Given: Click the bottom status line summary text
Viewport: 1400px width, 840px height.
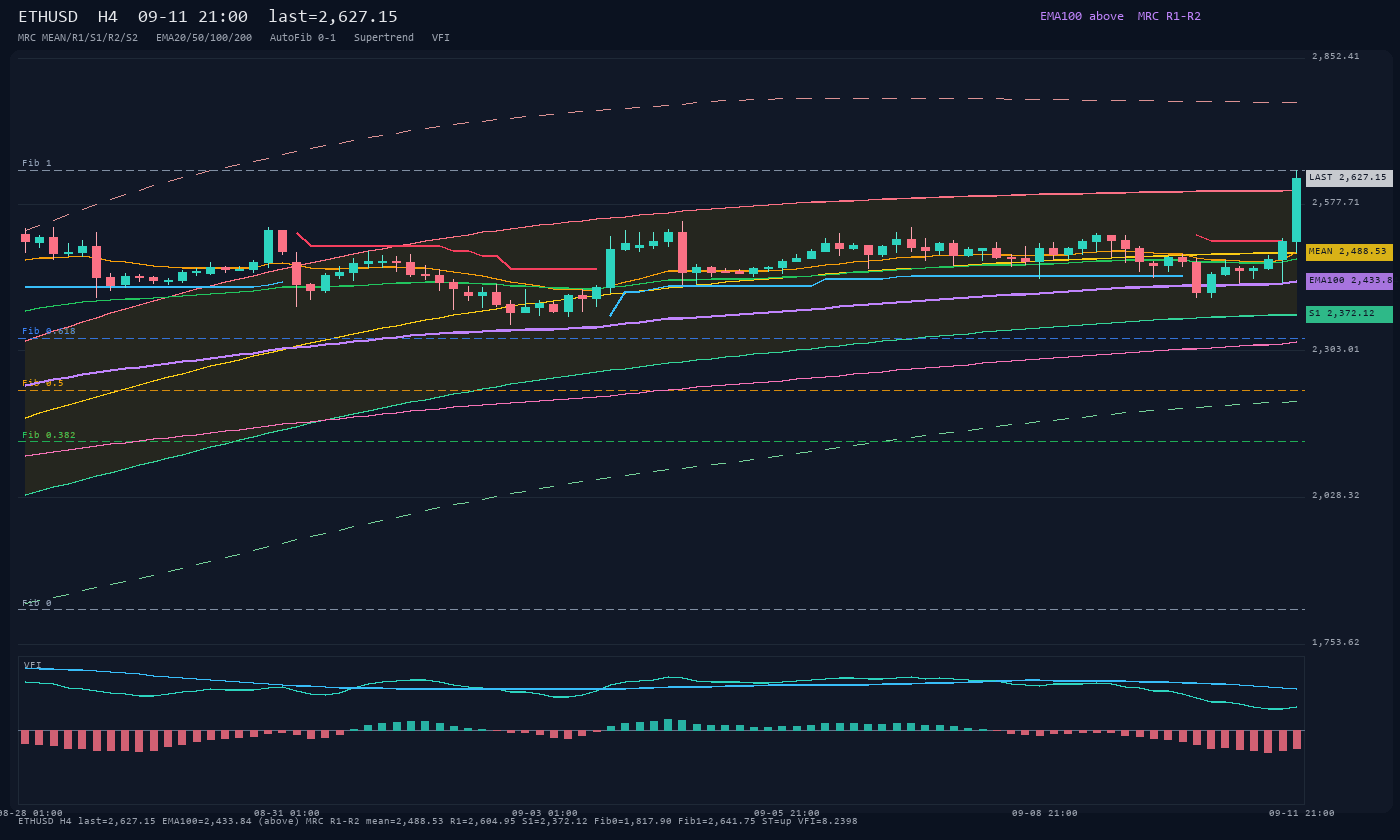Looking at the screenshot, I should 437,821.
